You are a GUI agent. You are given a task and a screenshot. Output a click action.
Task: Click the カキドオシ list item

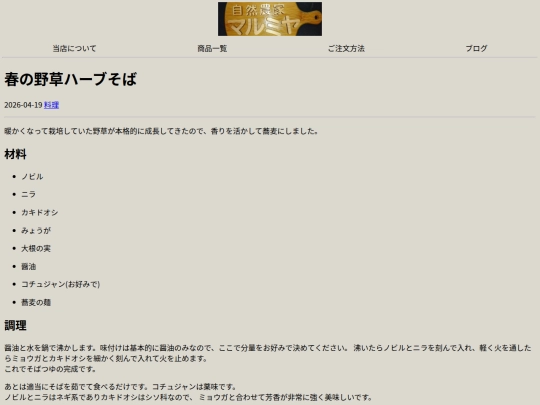40,212
